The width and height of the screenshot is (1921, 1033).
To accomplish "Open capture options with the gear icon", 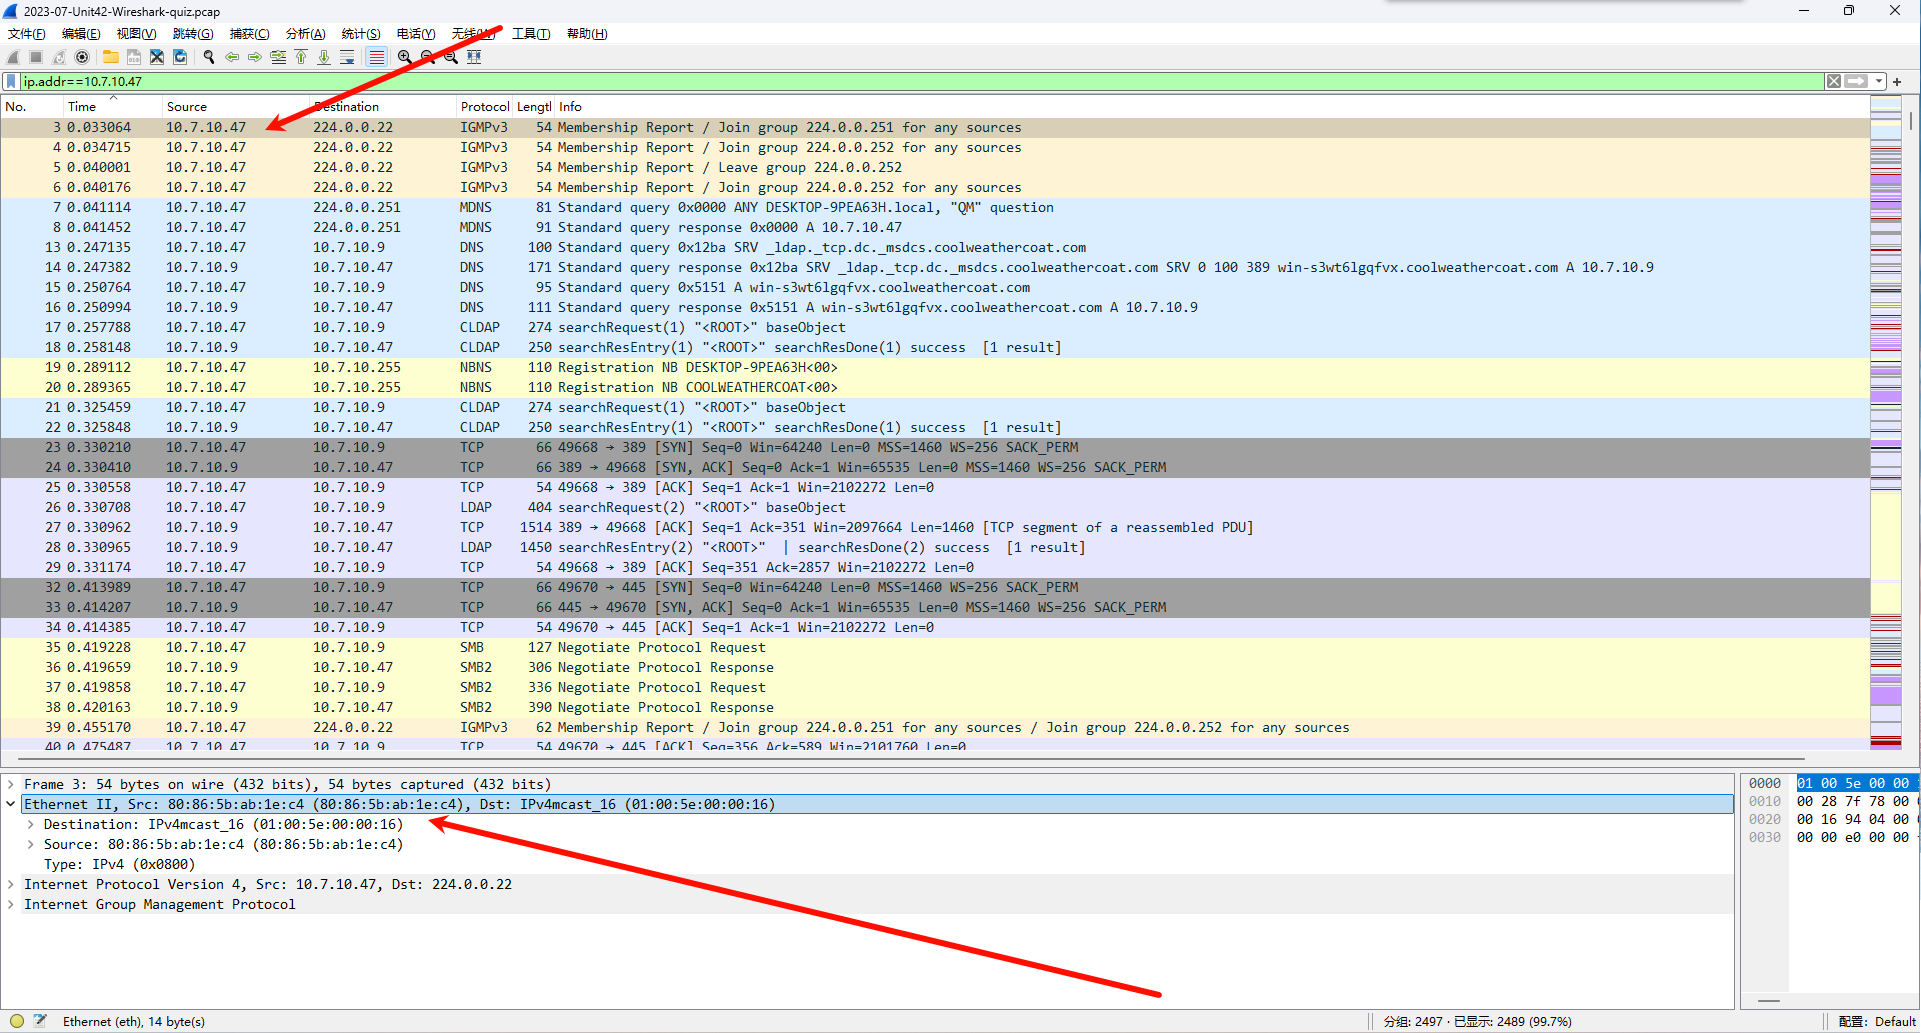I will (83, 57).
